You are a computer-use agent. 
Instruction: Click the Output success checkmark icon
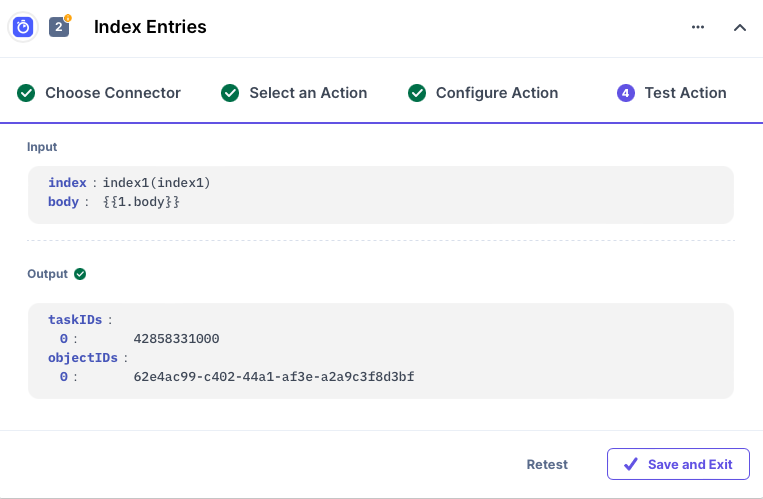click(x=80, y=274)
